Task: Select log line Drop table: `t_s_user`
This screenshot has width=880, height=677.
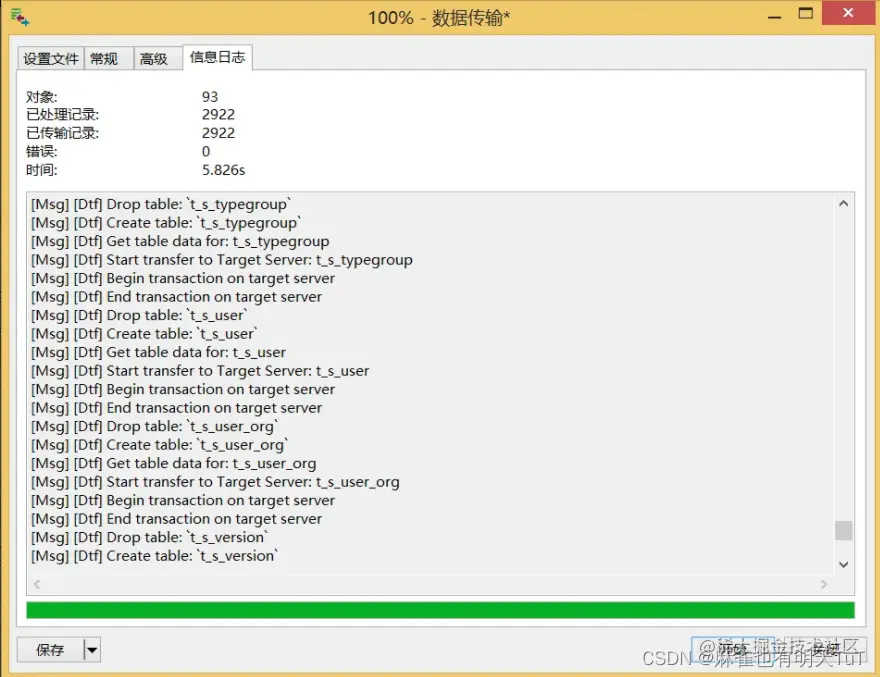Action: [139, 315]
